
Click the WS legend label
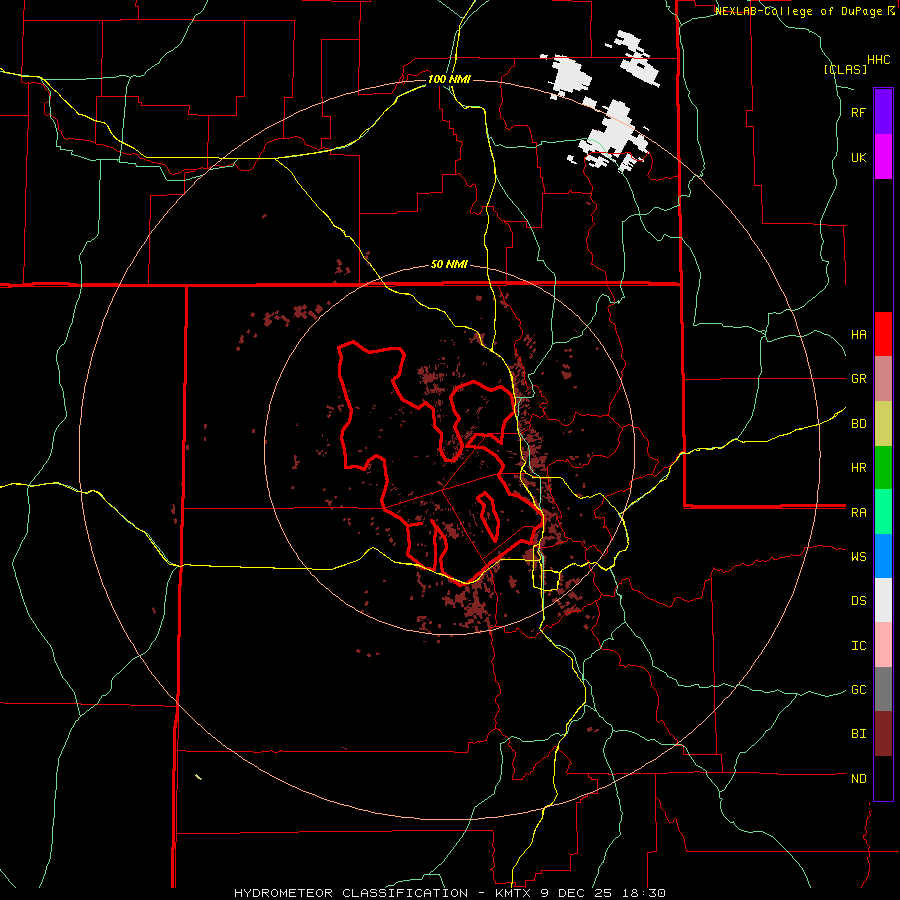[858, 556]
